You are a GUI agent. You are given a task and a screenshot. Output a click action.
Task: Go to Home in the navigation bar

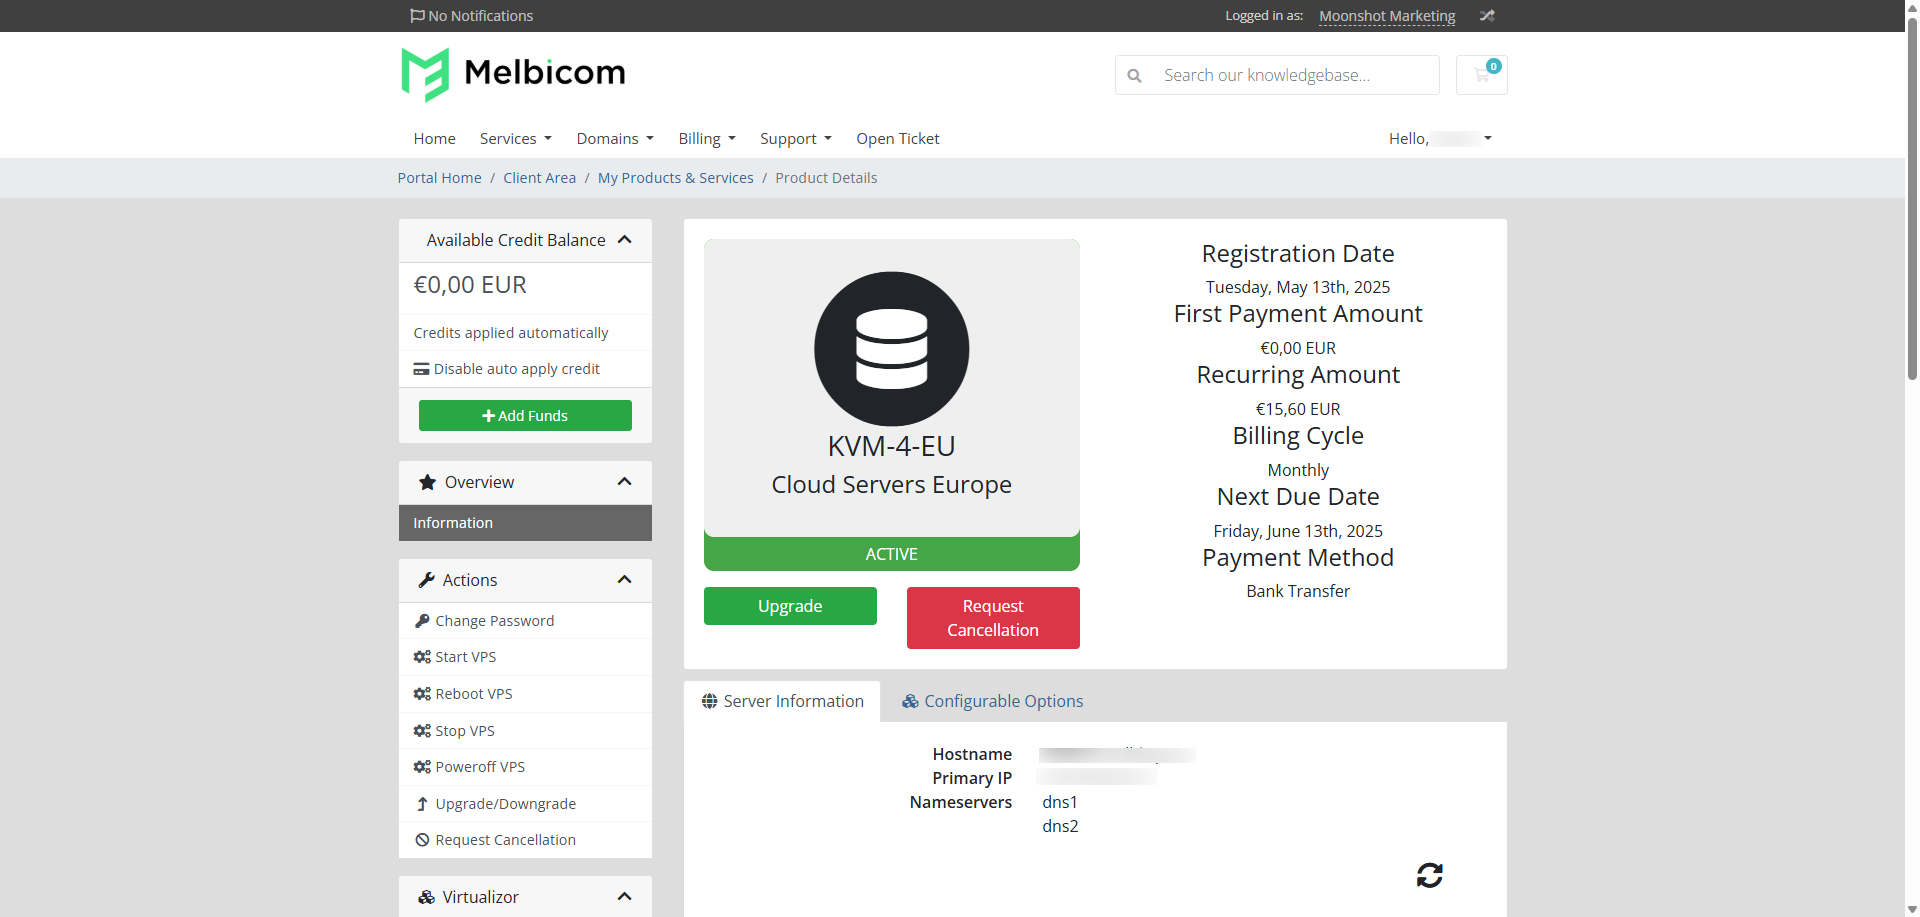(434, 139)
